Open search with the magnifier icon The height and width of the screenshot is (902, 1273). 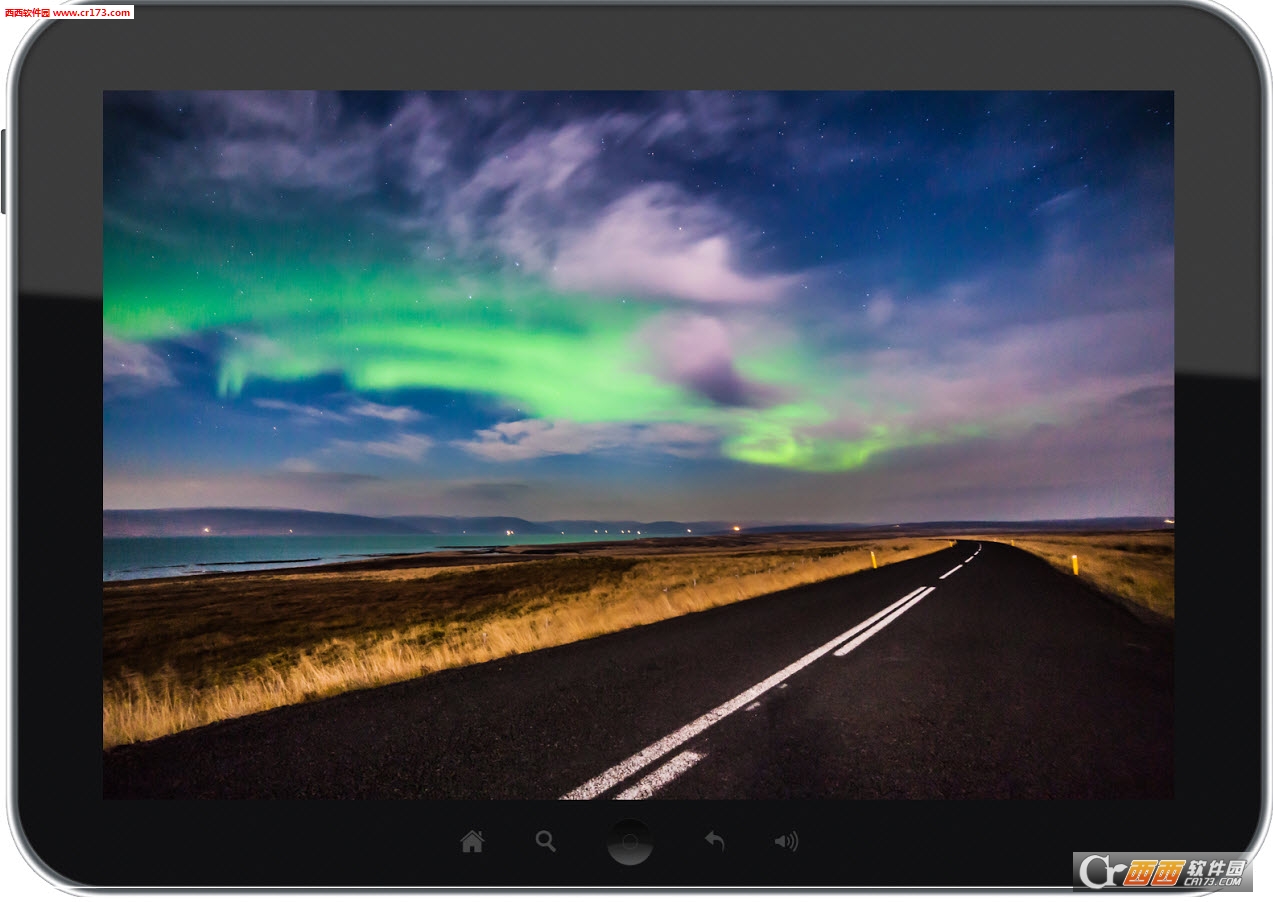coord(545,841)
